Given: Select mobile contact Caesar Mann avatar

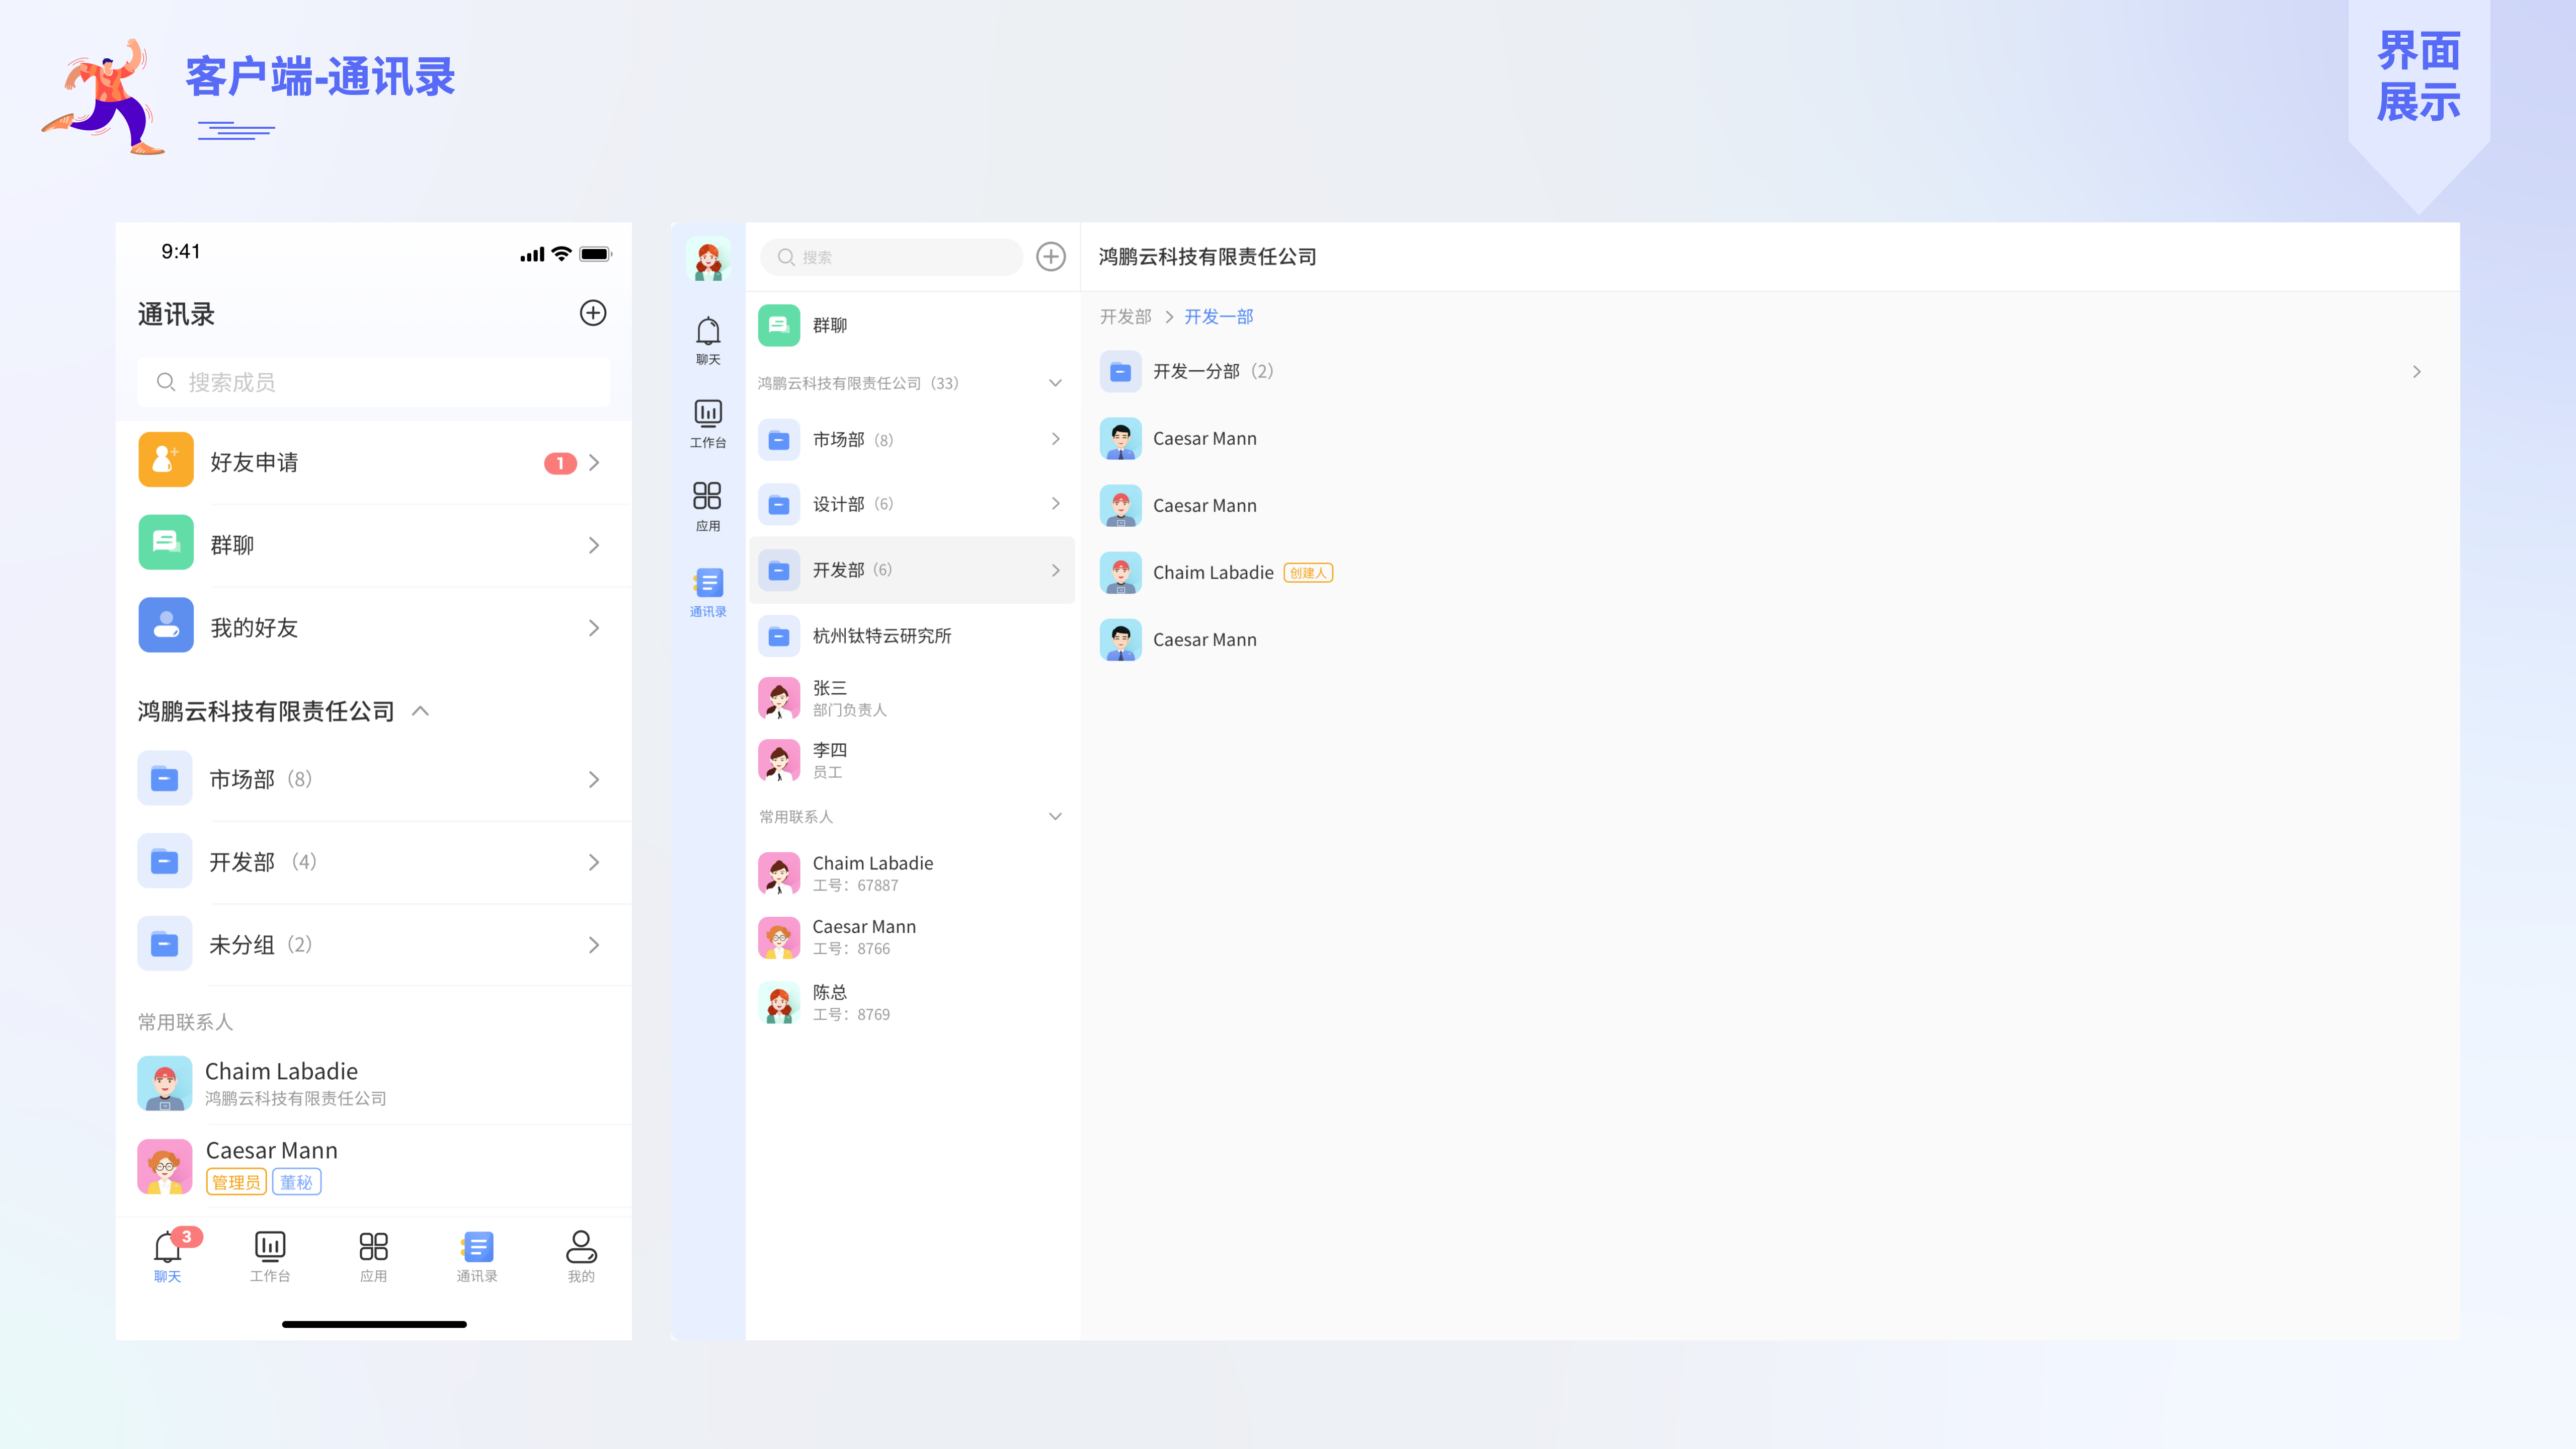Looking at the screenshot, I should pyautogui.click(x=165, y=1167).
